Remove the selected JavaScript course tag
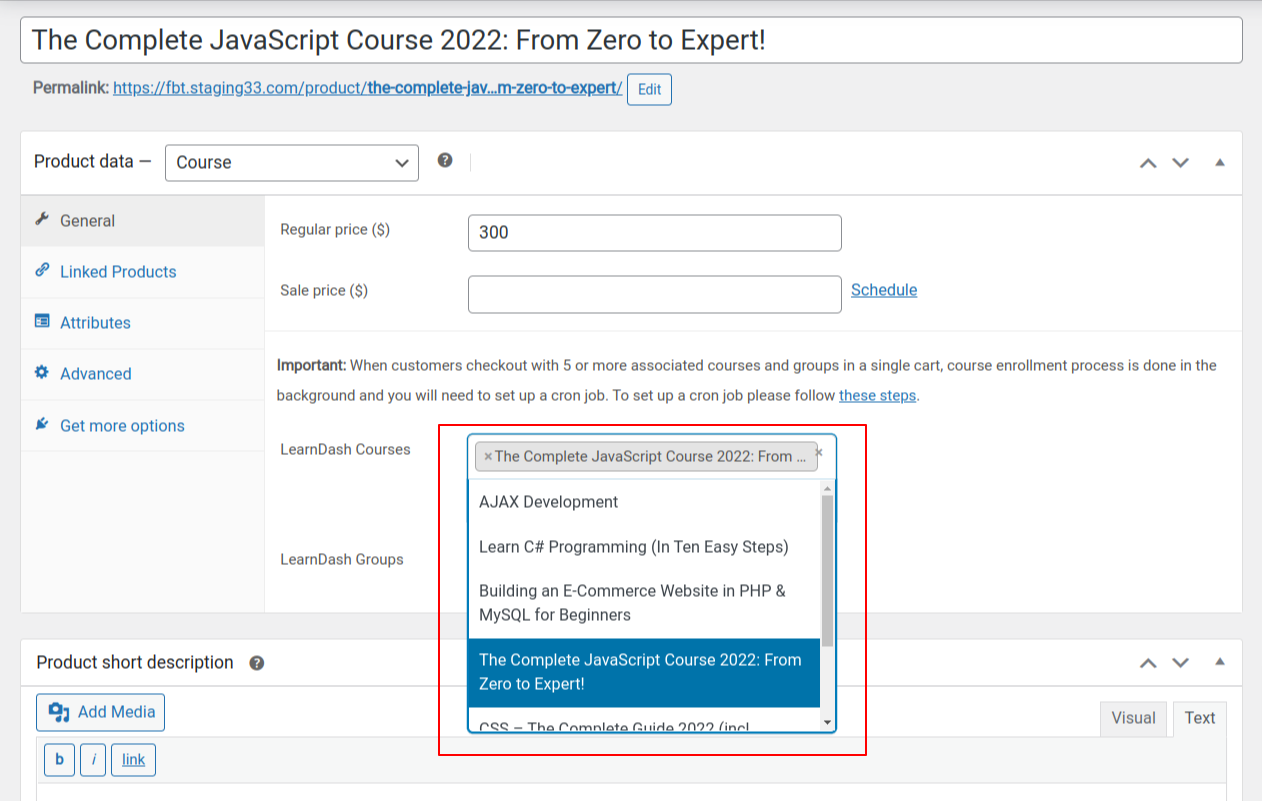Viewport: 1262px width, 801px height. [x=487, y=457]
